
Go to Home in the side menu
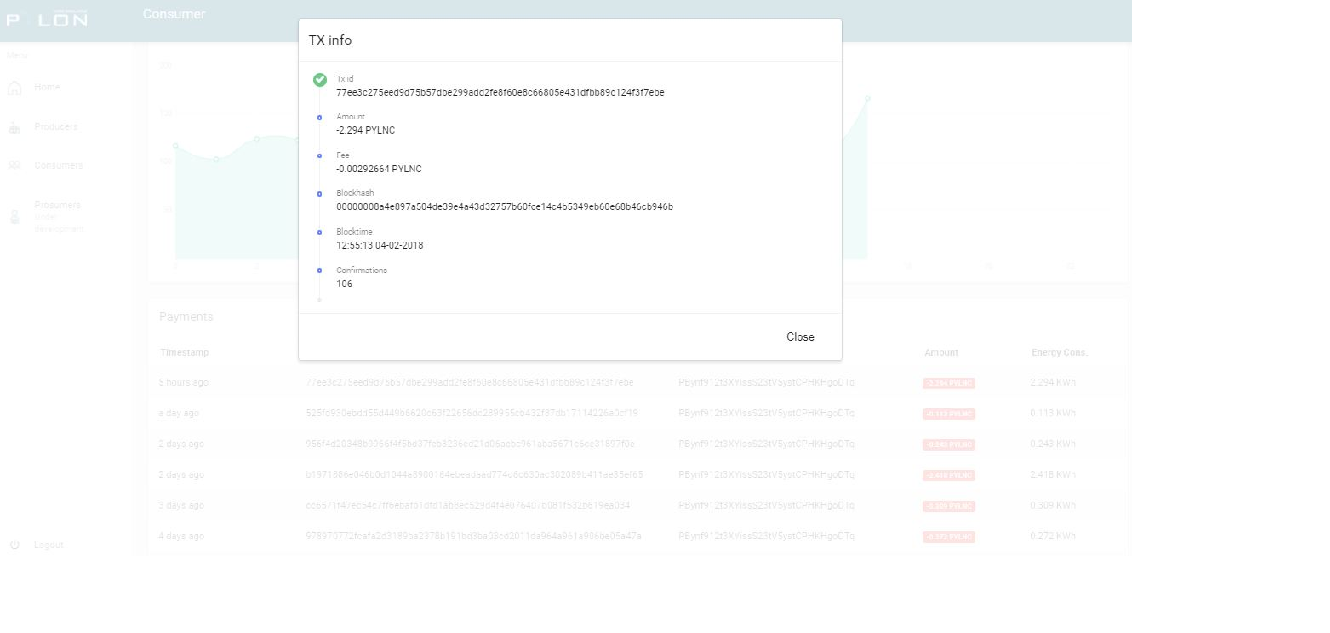(x=47, y=87)
